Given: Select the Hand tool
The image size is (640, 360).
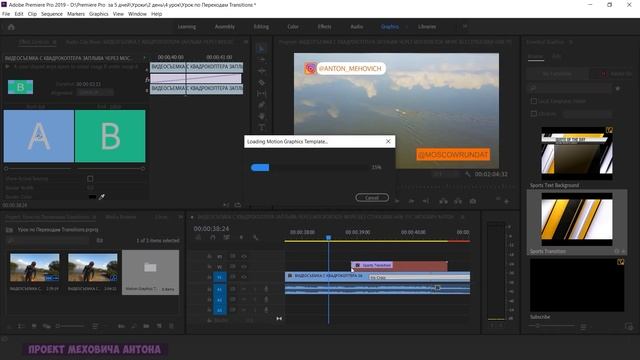Looking at the screenshot, I should click(262, 116).
